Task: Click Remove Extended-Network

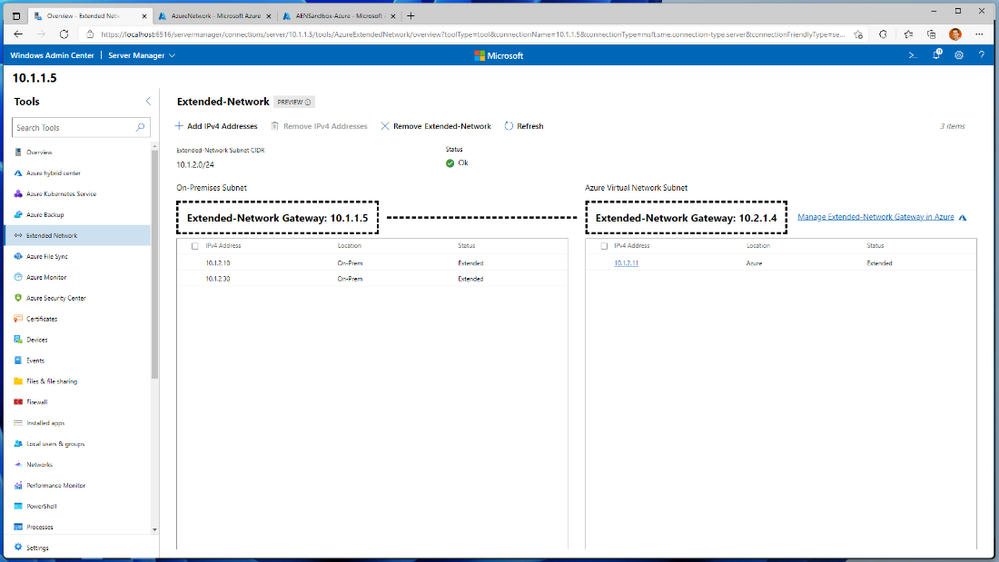Action: [436, 126]
